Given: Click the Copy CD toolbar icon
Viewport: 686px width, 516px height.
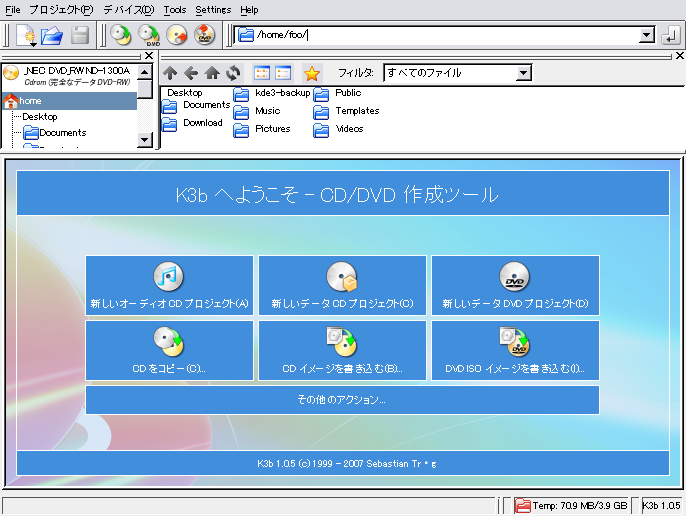Looking at the screenshot, I should 121,36.
